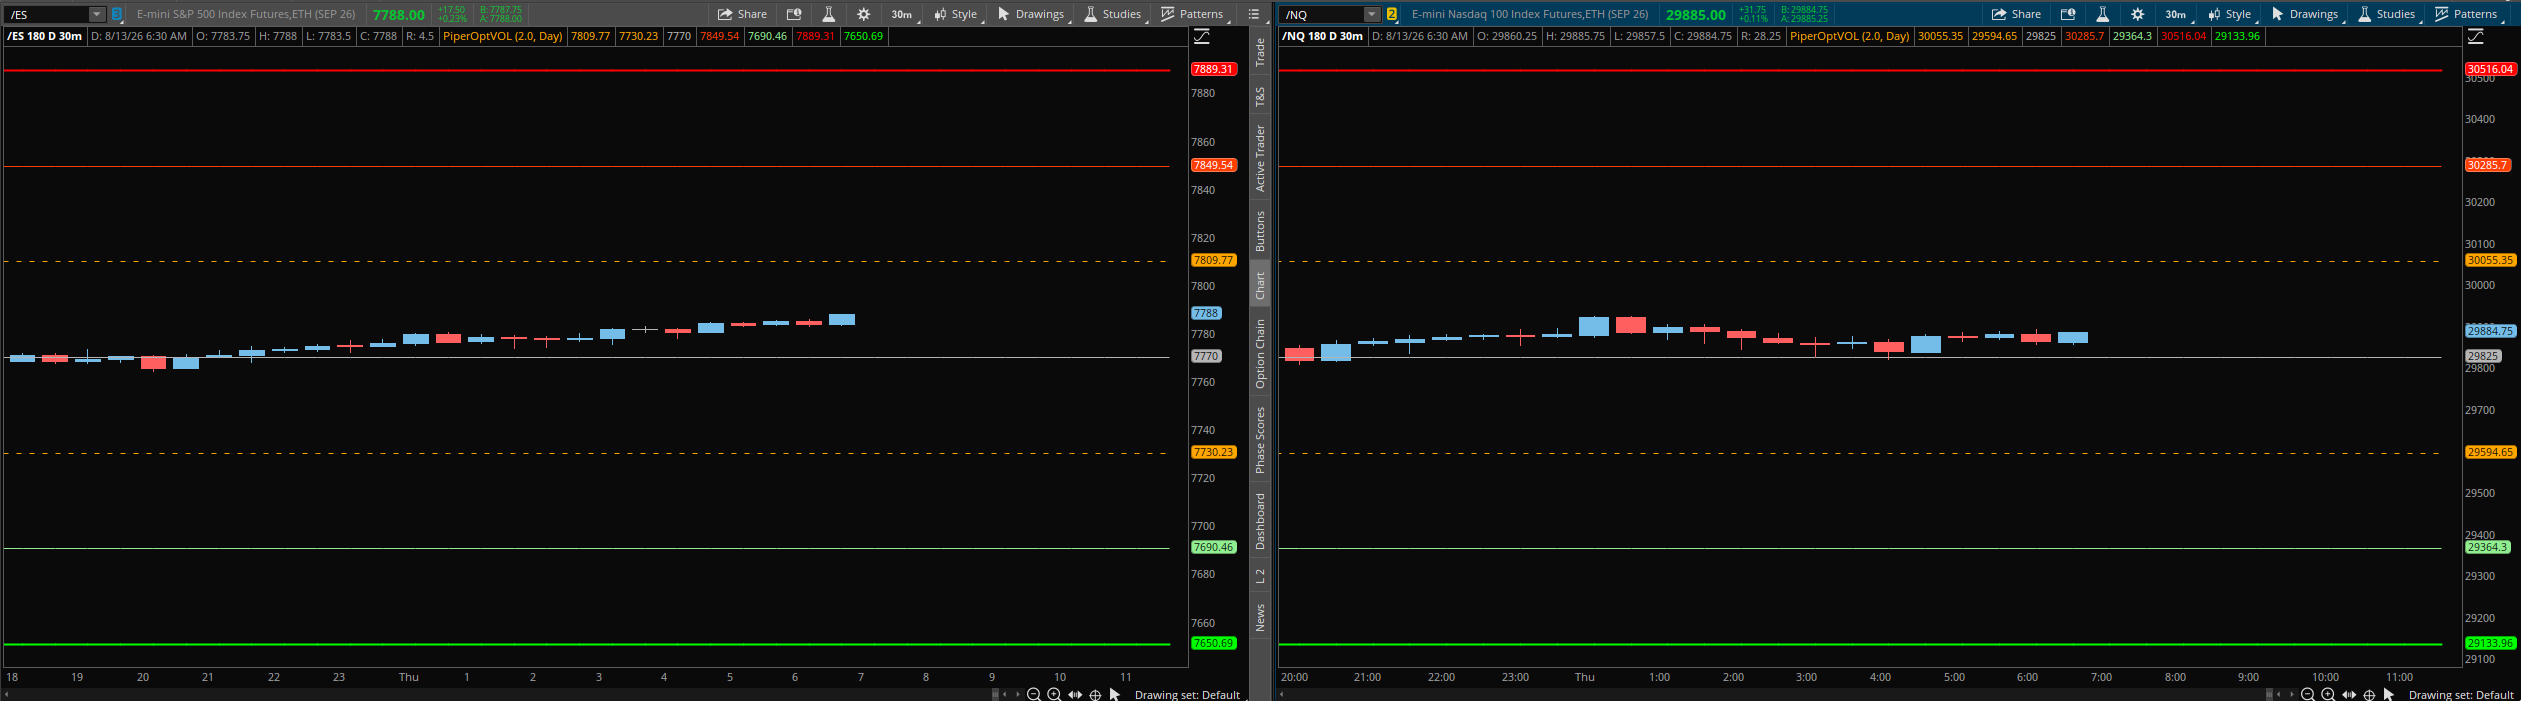Select the pointer cursor tool on /NQ chart

pos(2389,694)
